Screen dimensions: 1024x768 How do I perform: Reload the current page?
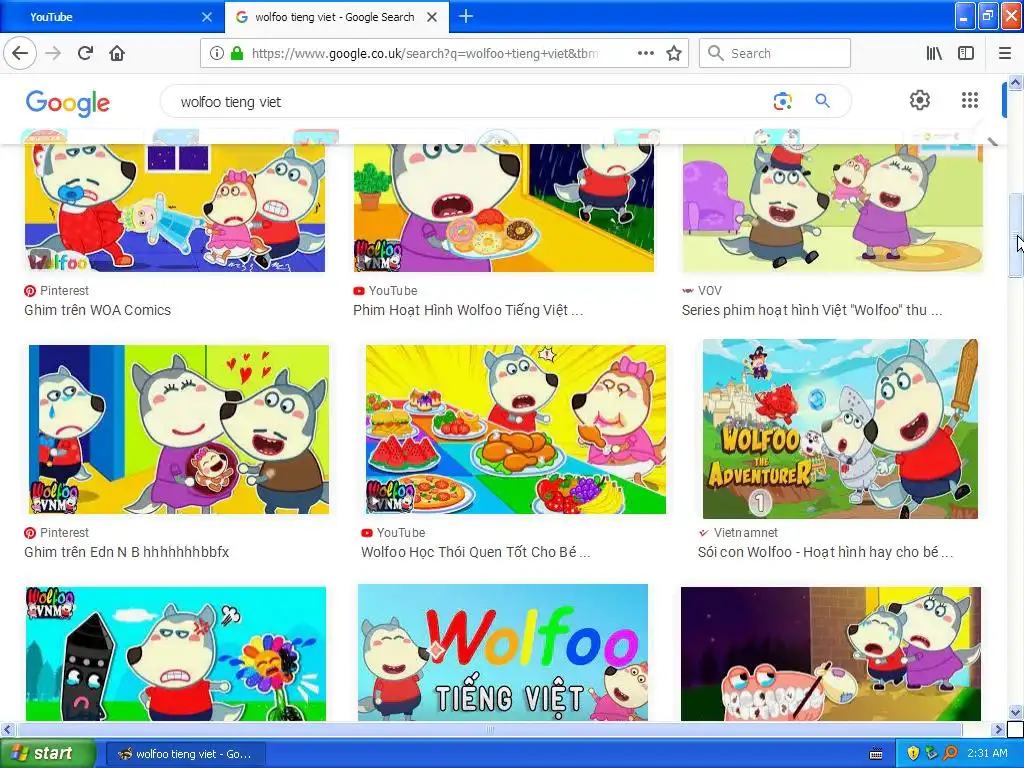click(x=86, y=53)
